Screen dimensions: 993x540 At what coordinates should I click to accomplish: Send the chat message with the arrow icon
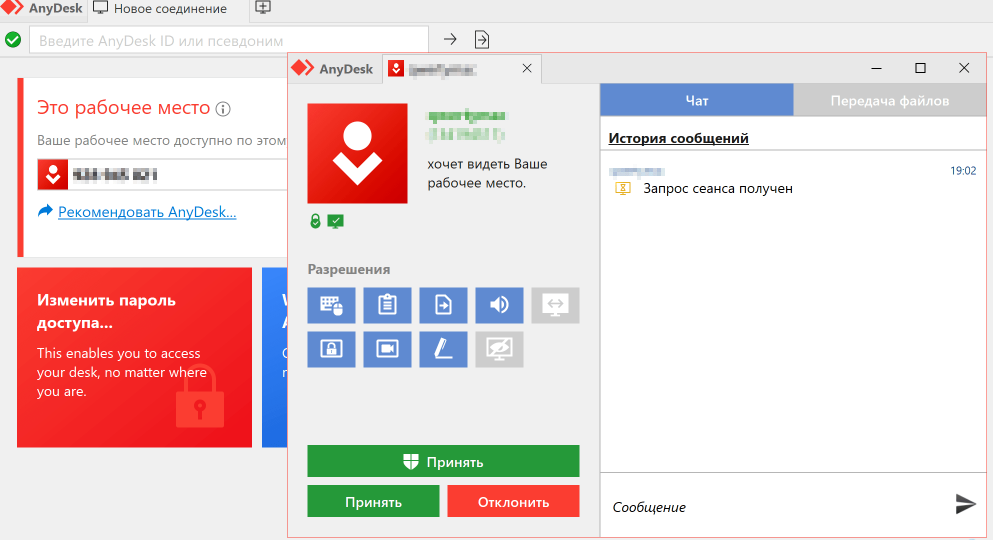pyautogui.click(x=965, y=504)
